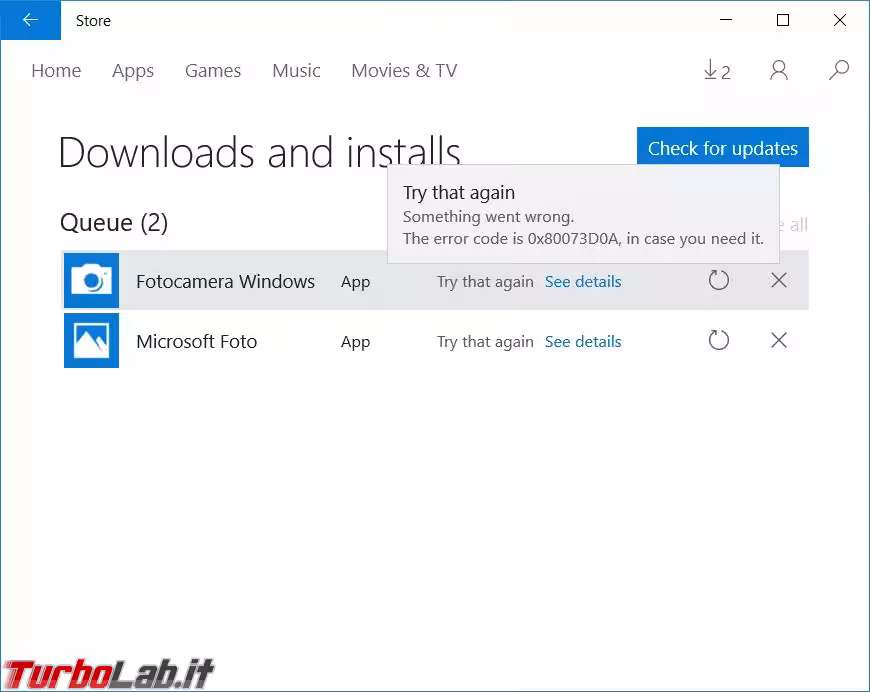Click the back arrow in title bar
Image resolution: width=870 pixels, height=692 pixels.
coord(30,20)
